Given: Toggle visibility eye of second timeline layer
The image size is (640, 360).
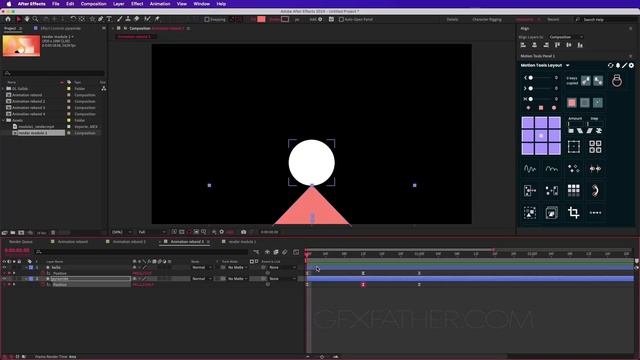Looking at the screenshot, I should [x=4, y=279].
